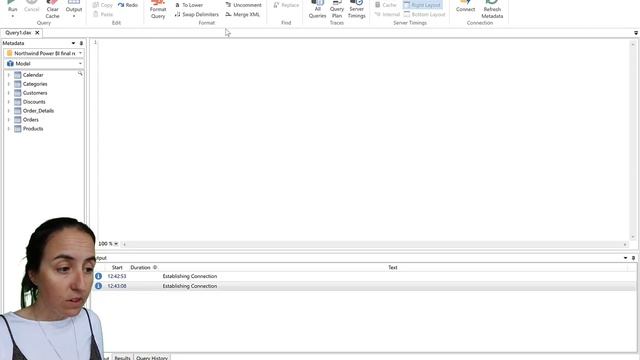Click the info icon on the 12:42:53 row
Image resolution: width=640 pixels, height=360 pixels.
(x=98, y=276)
